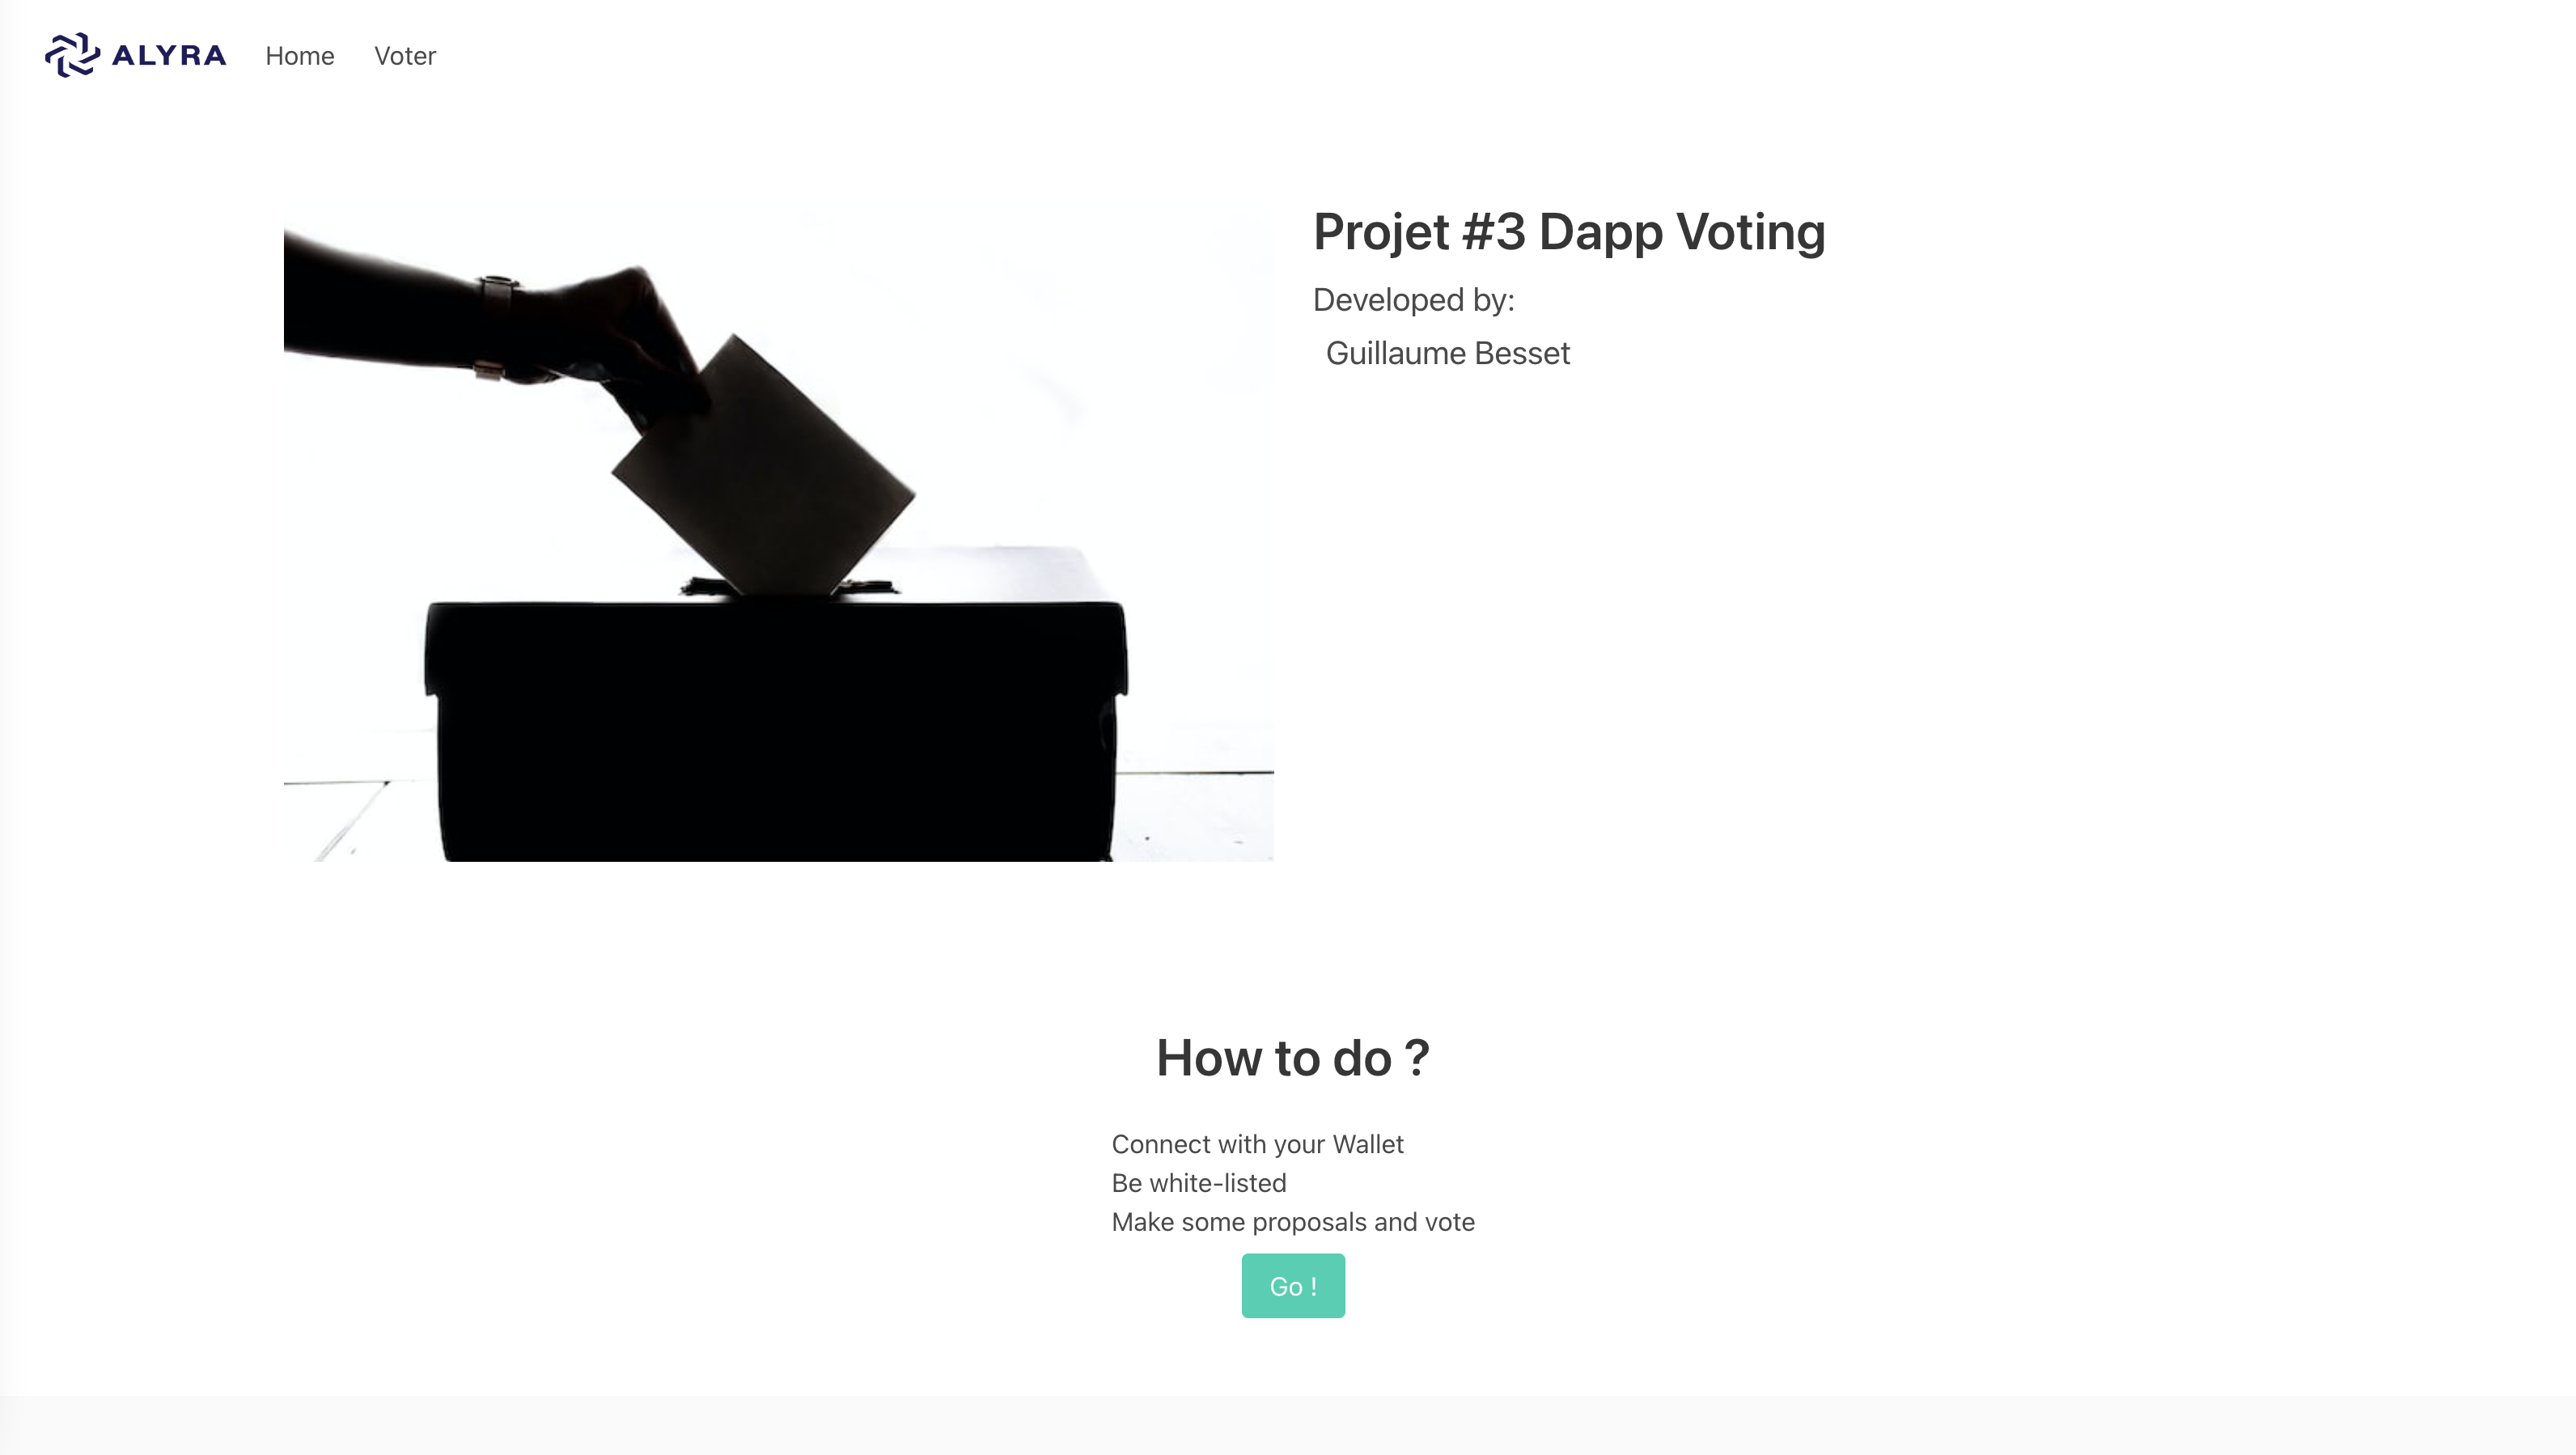Click the "Be white-listed" step
2576x1455 pixels.
coord(1198,1183)
